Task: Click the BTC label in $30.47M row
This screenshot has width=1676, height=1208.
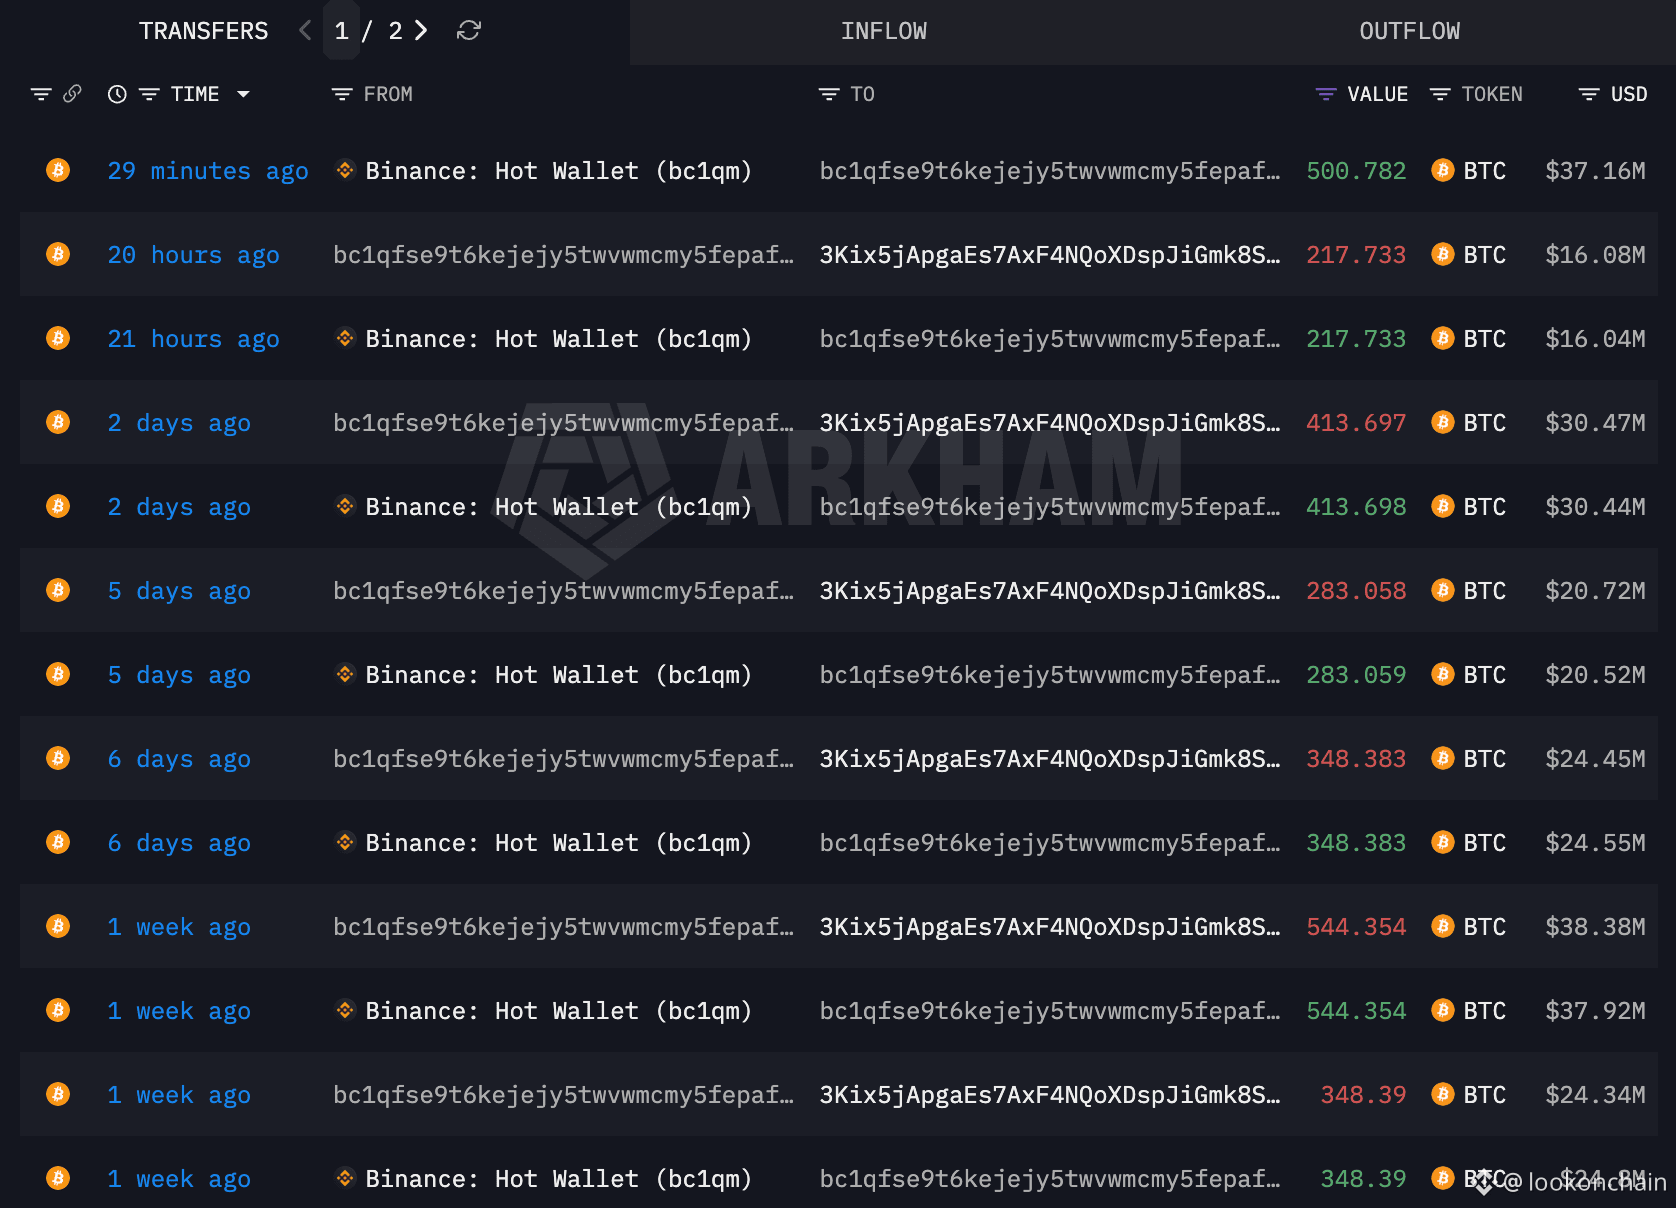Action: [x=1484, y=423]
